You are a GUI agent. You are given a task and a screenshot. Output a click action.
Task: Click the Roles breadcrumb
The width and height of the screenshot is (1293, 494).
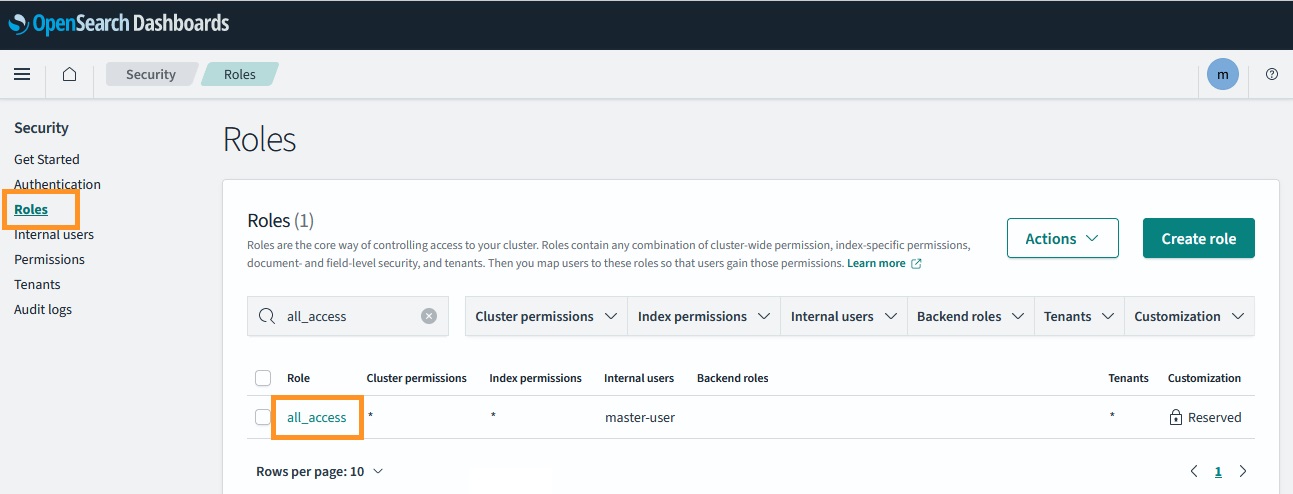point(240,74)
